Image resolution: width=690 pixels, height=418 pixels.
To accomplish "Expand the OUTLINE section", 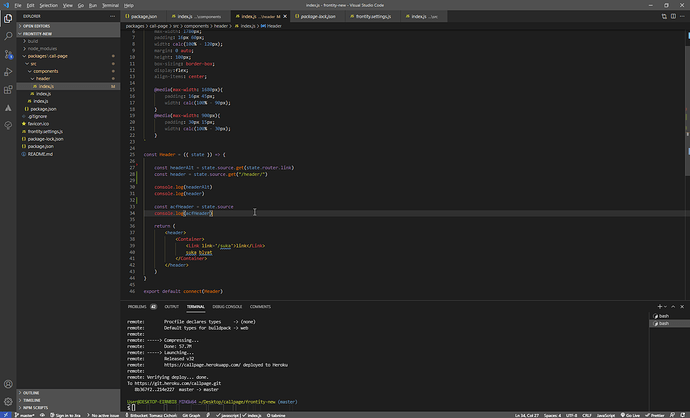I will (x=32, y=393).
